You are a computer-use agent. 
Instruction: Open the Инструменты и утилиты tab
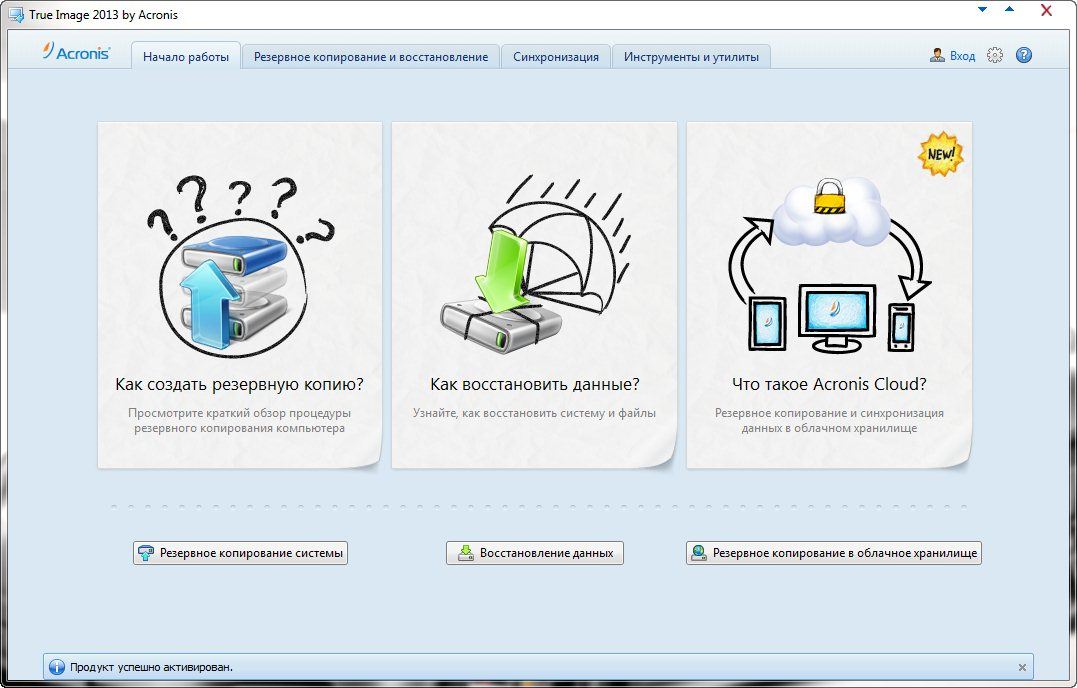click(x=691, y=57)
